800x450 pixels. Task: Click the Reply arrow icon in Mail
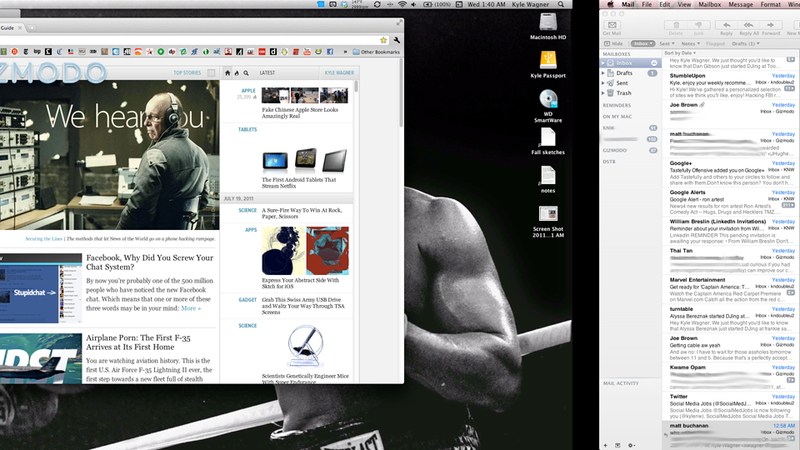(x=727, y=25)
